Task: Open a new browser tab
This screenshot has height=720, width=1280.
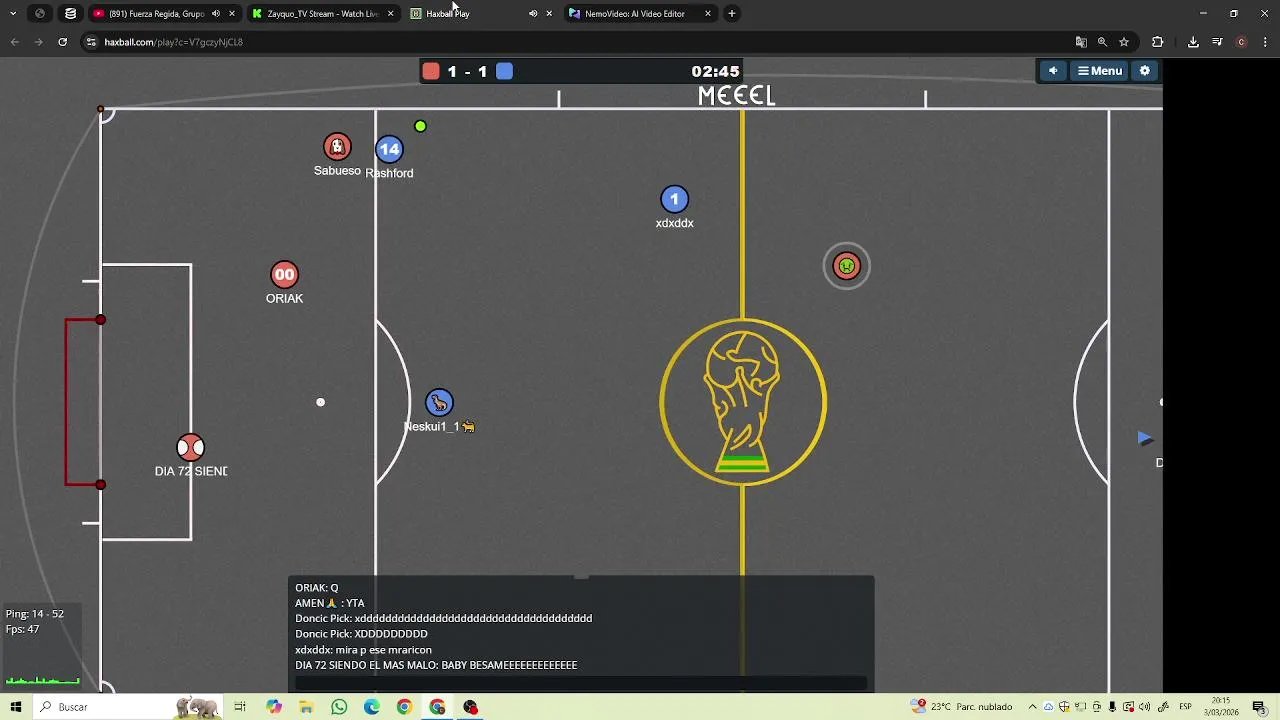Action: [x=732, y=14]
